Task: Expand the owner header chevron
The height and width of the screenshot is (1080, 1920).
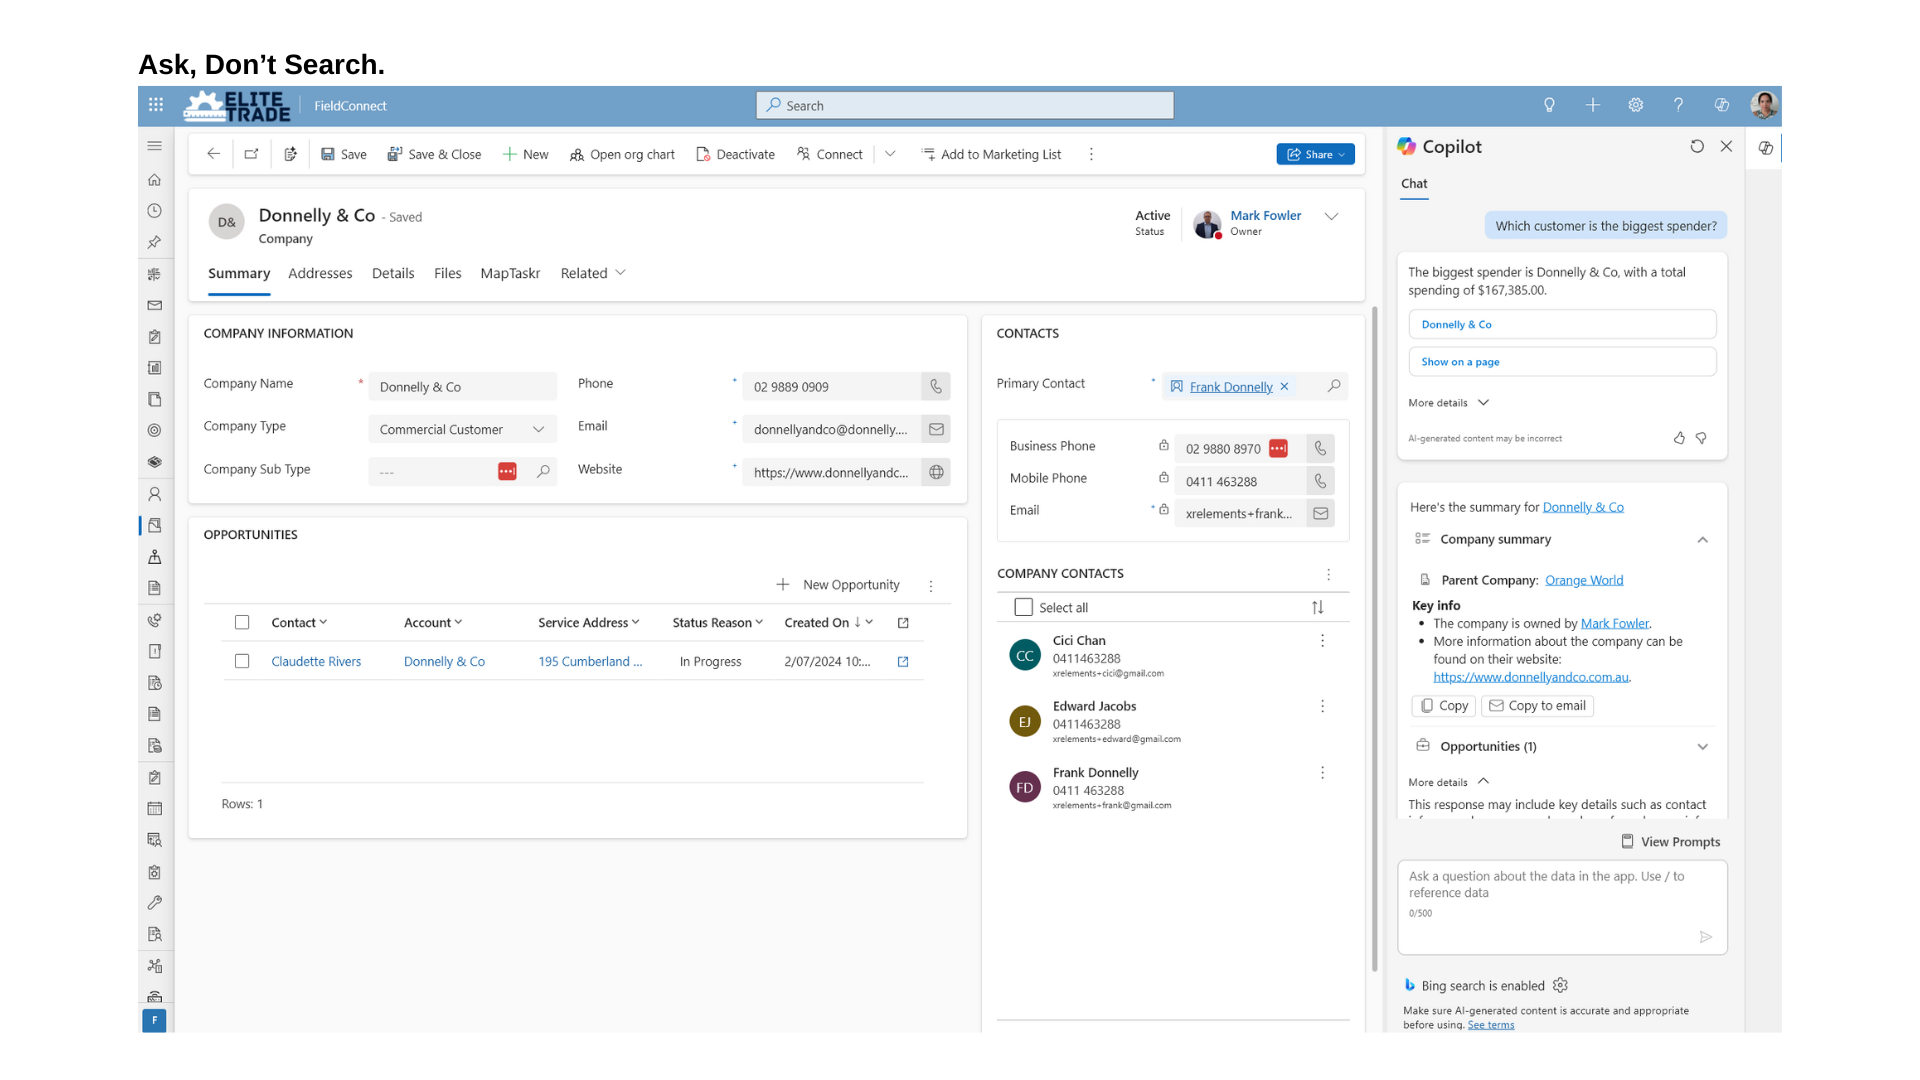Action: (1331, 216)
